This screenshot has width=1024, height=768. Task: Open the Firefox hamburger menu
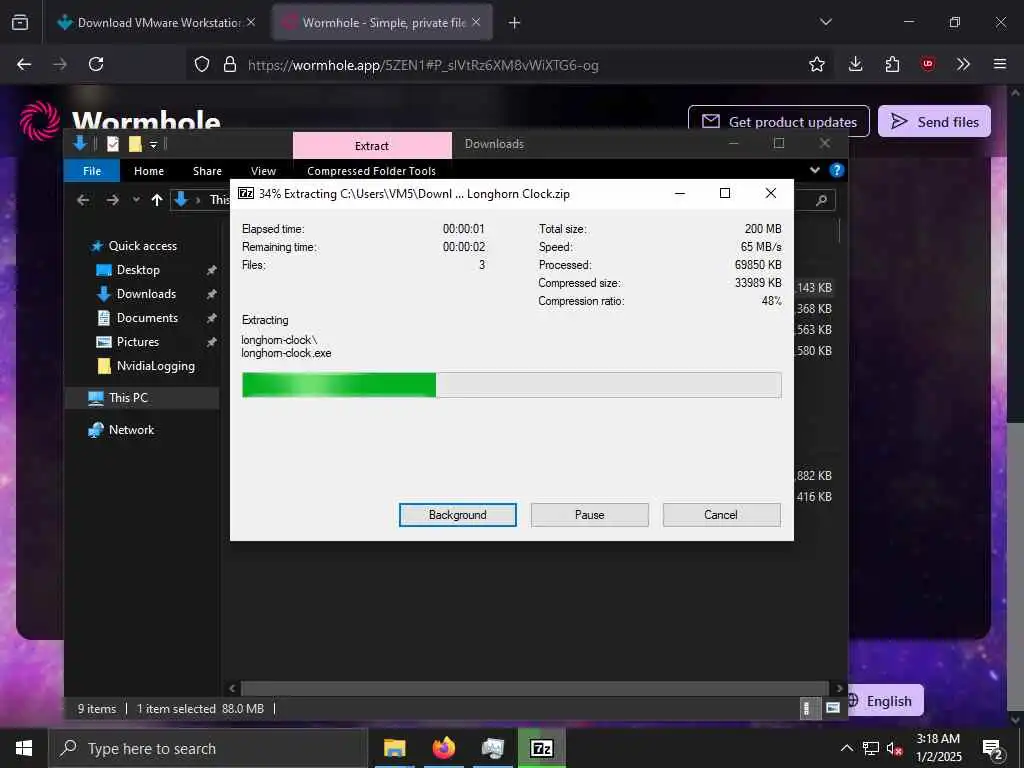click(999, 64)
